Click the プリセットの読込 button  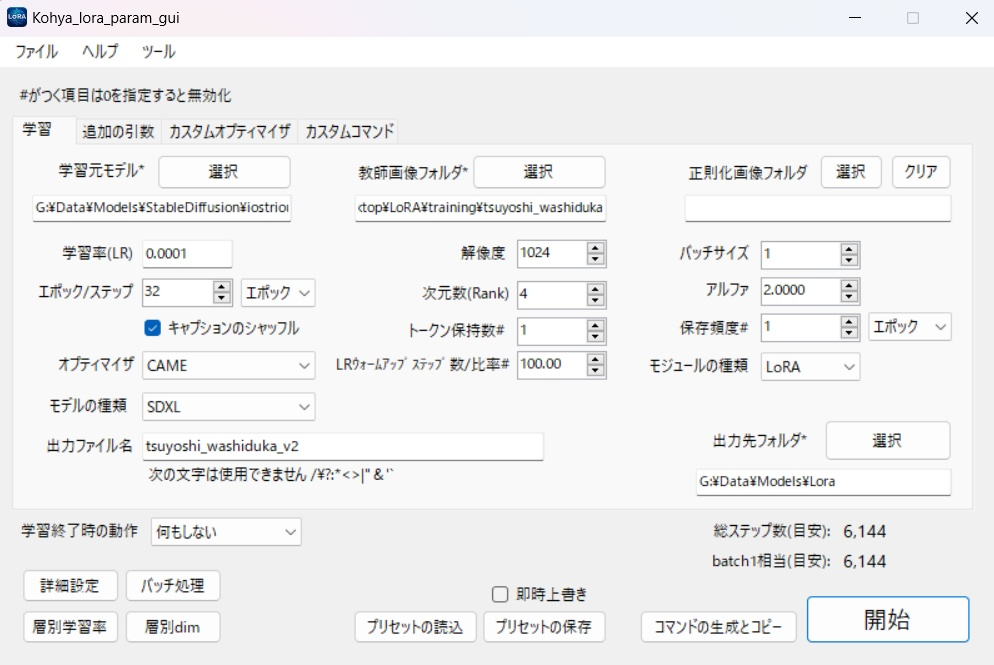click(x=415, y=627)
